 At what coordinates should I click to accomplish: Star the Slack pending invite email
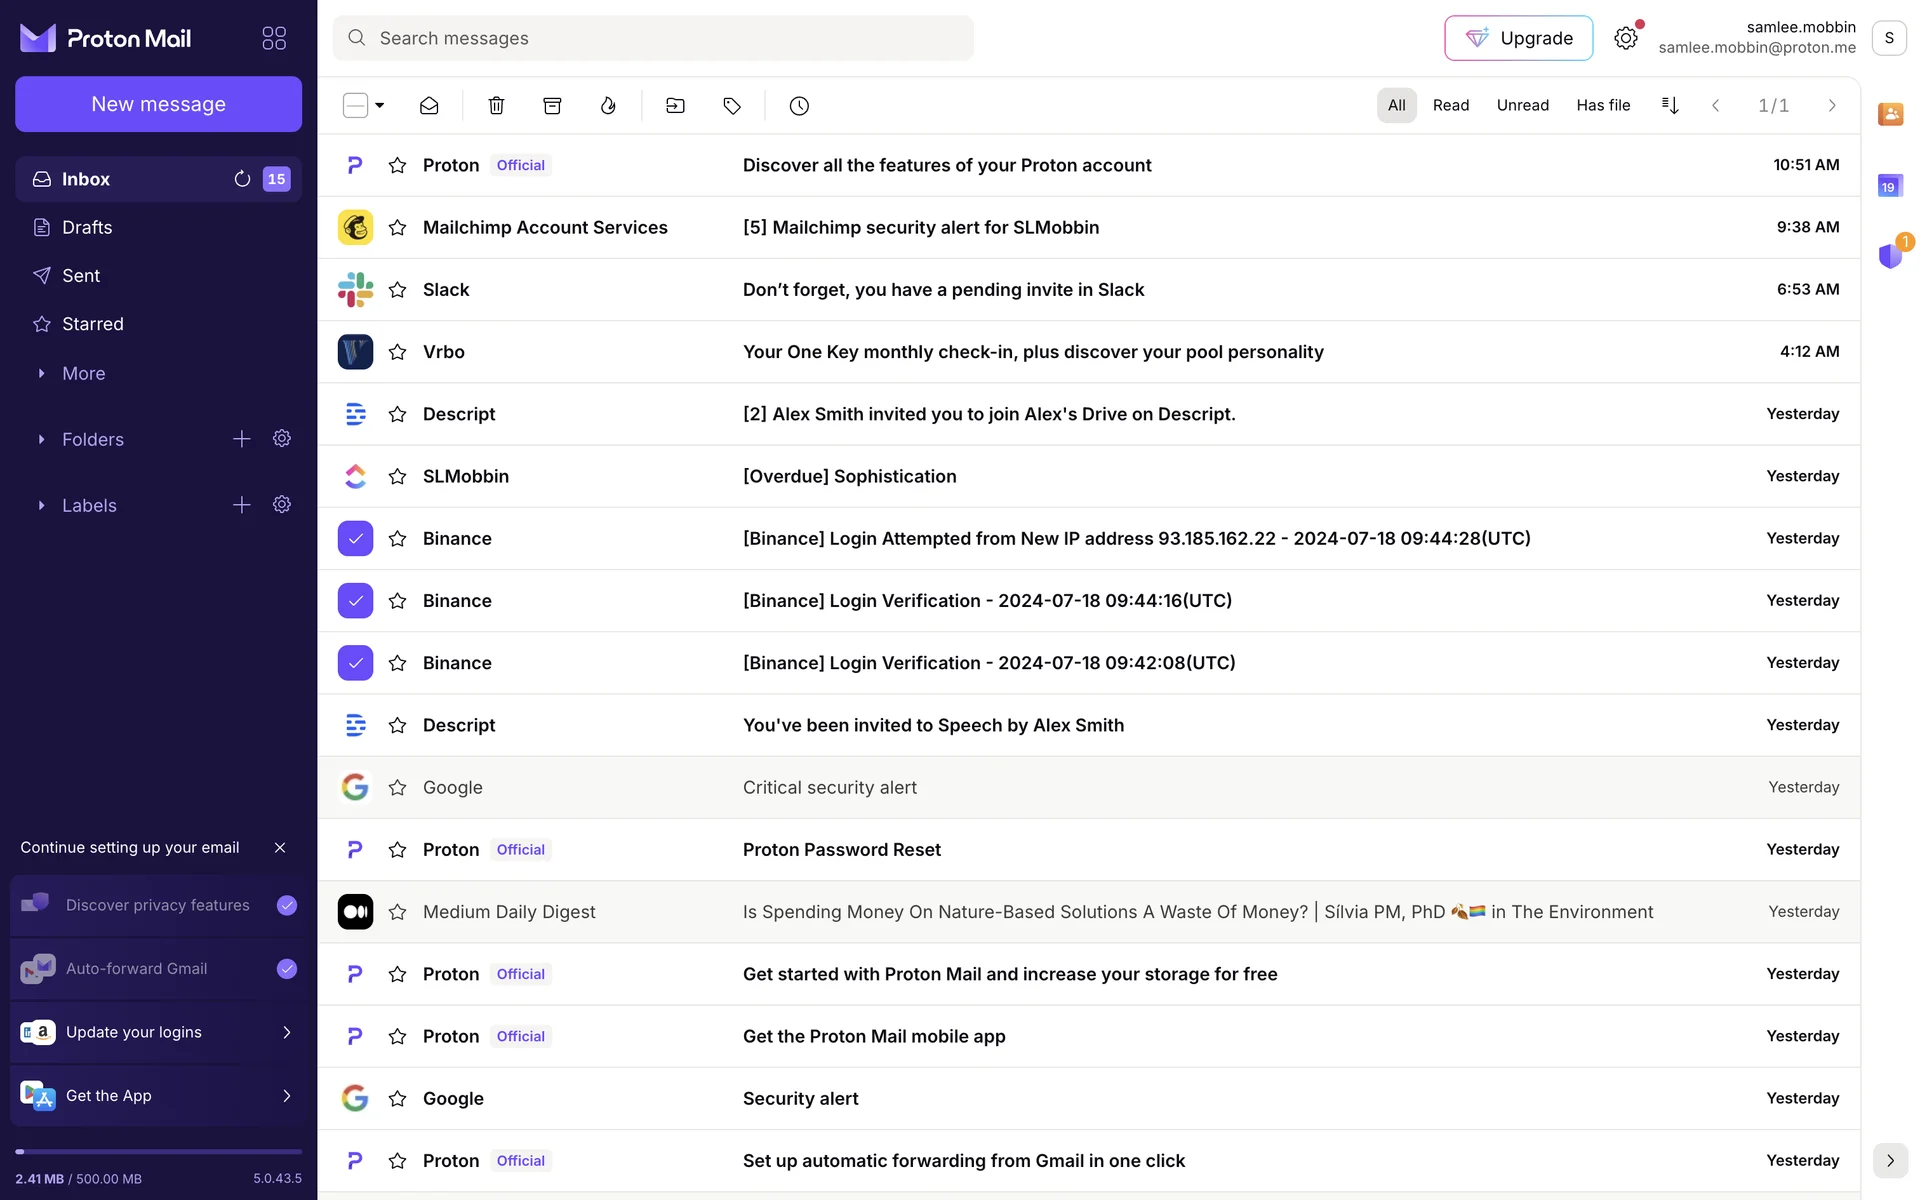point(397,290)
